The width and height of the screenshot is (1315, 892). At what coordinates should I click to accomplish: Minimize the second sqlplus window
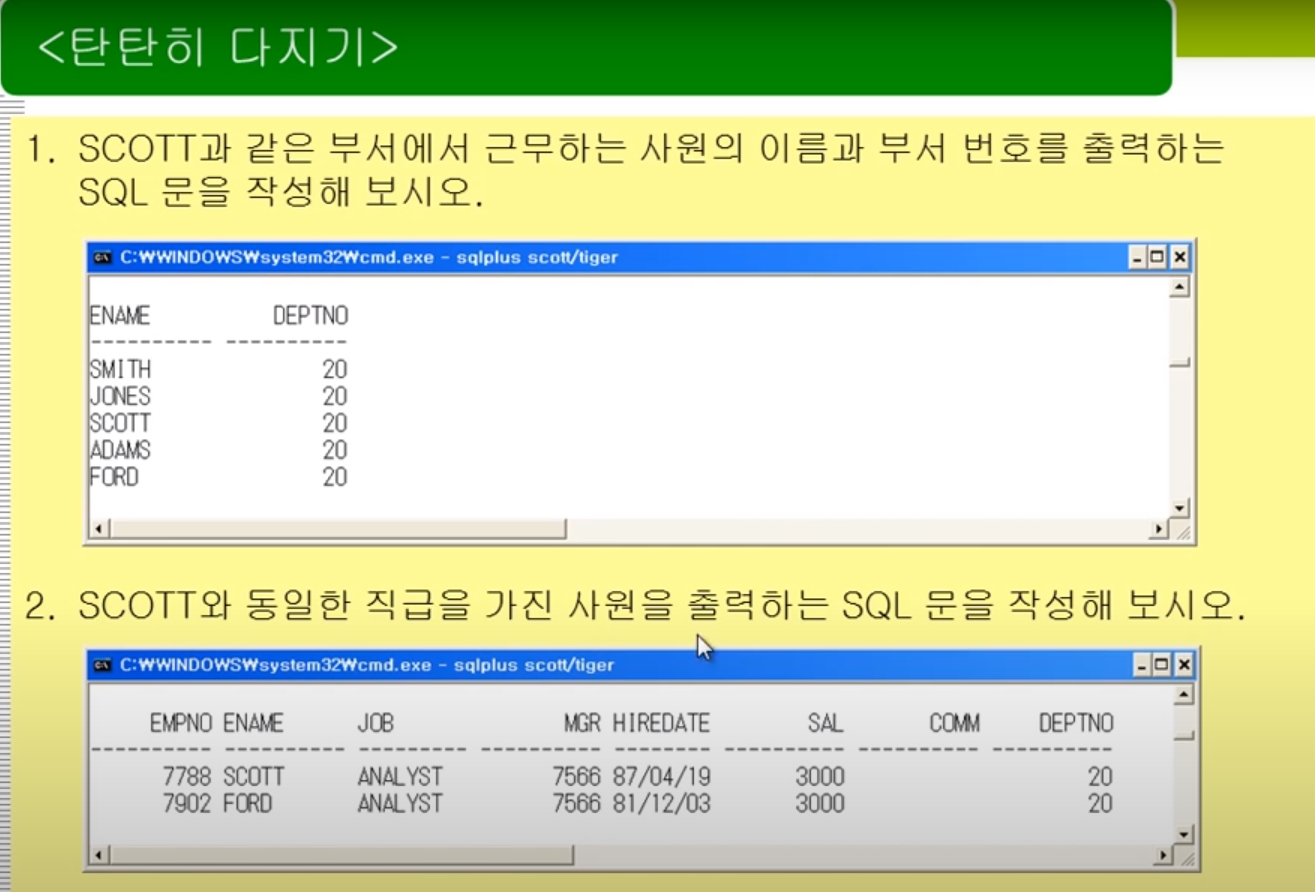[1143, 665]
